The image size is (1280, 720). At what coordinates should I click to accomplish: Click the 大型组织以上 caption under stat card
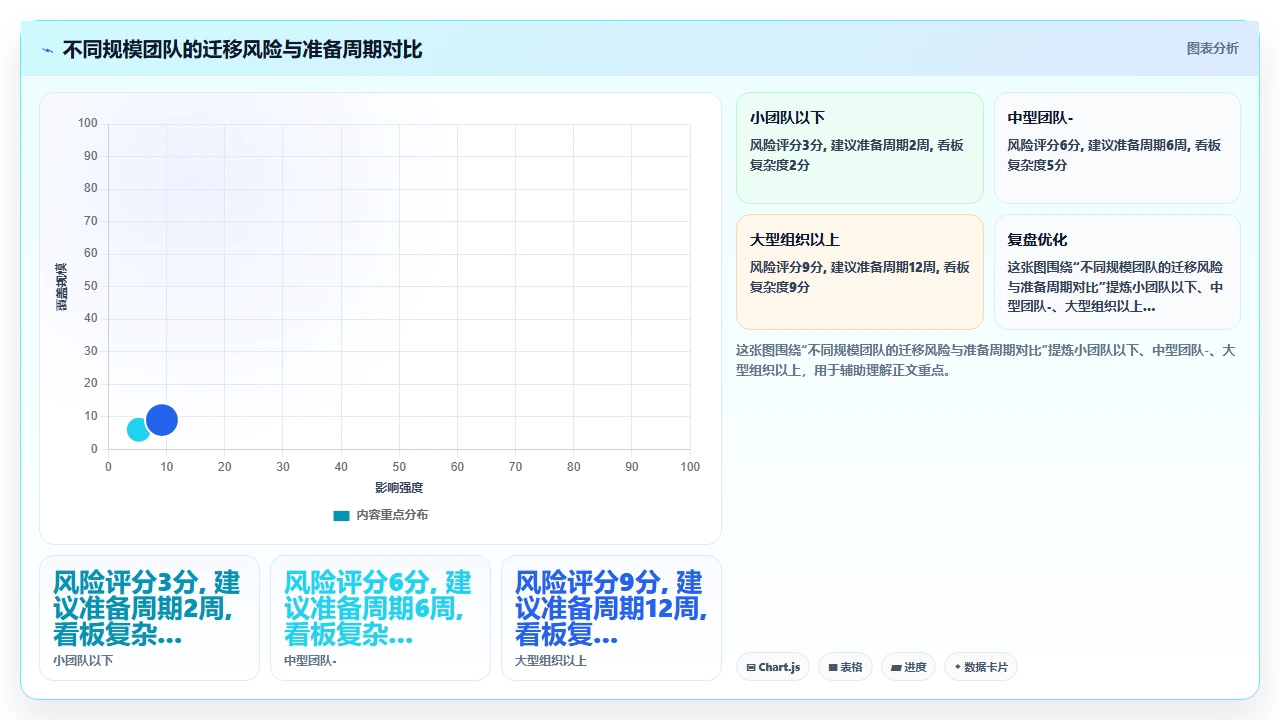click(551, 661)
